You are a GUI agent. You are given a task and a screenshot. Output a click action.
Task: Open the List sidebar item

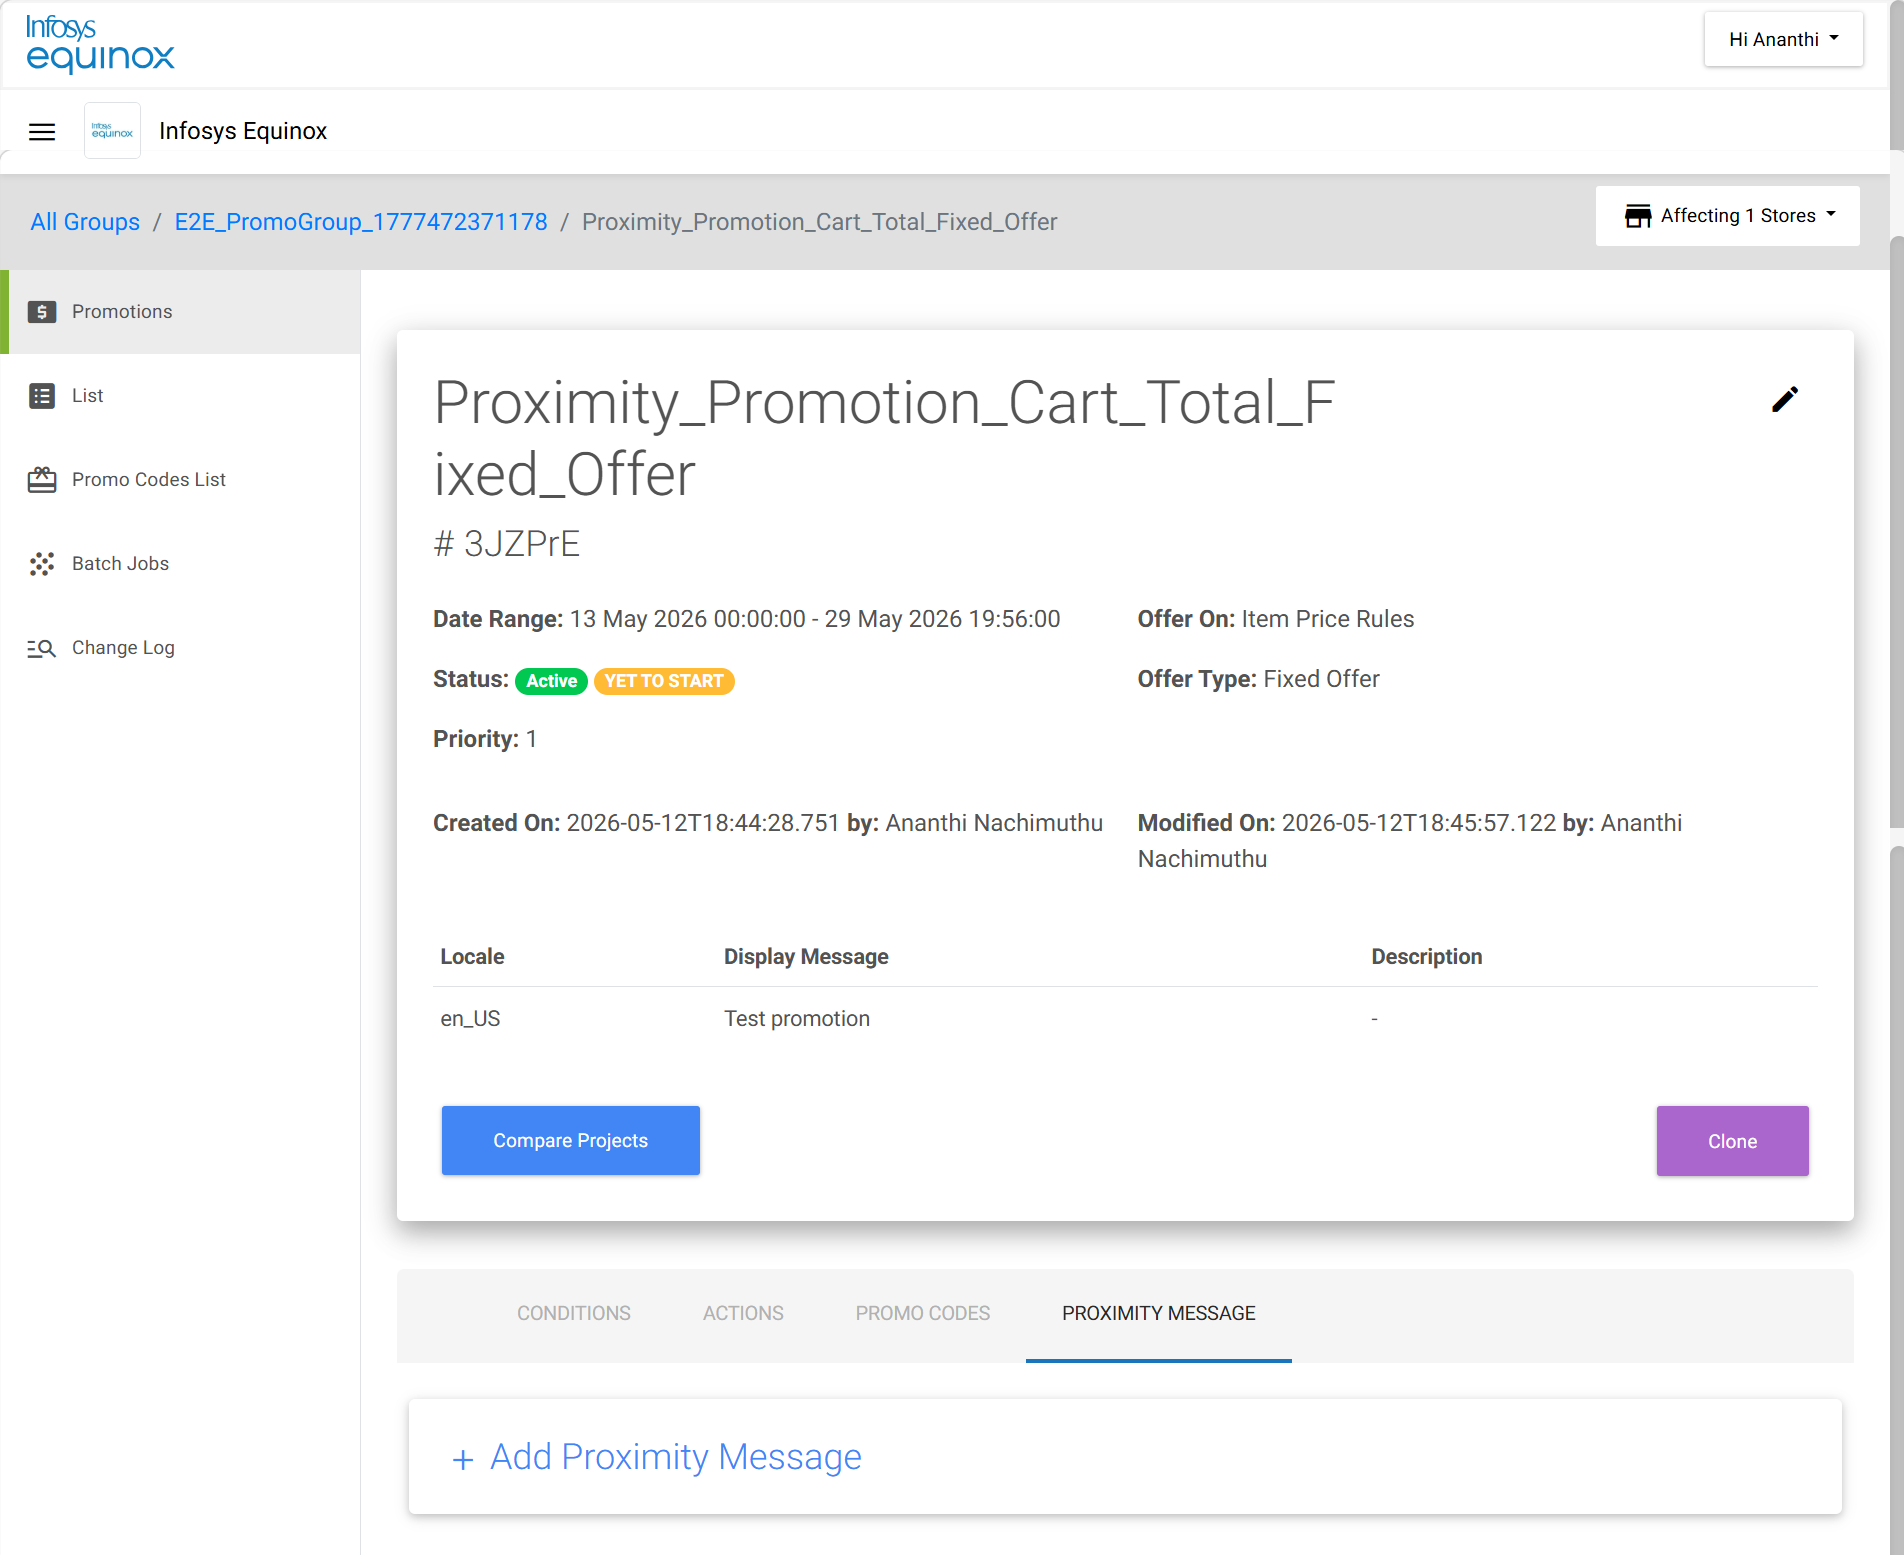point(180,396)
